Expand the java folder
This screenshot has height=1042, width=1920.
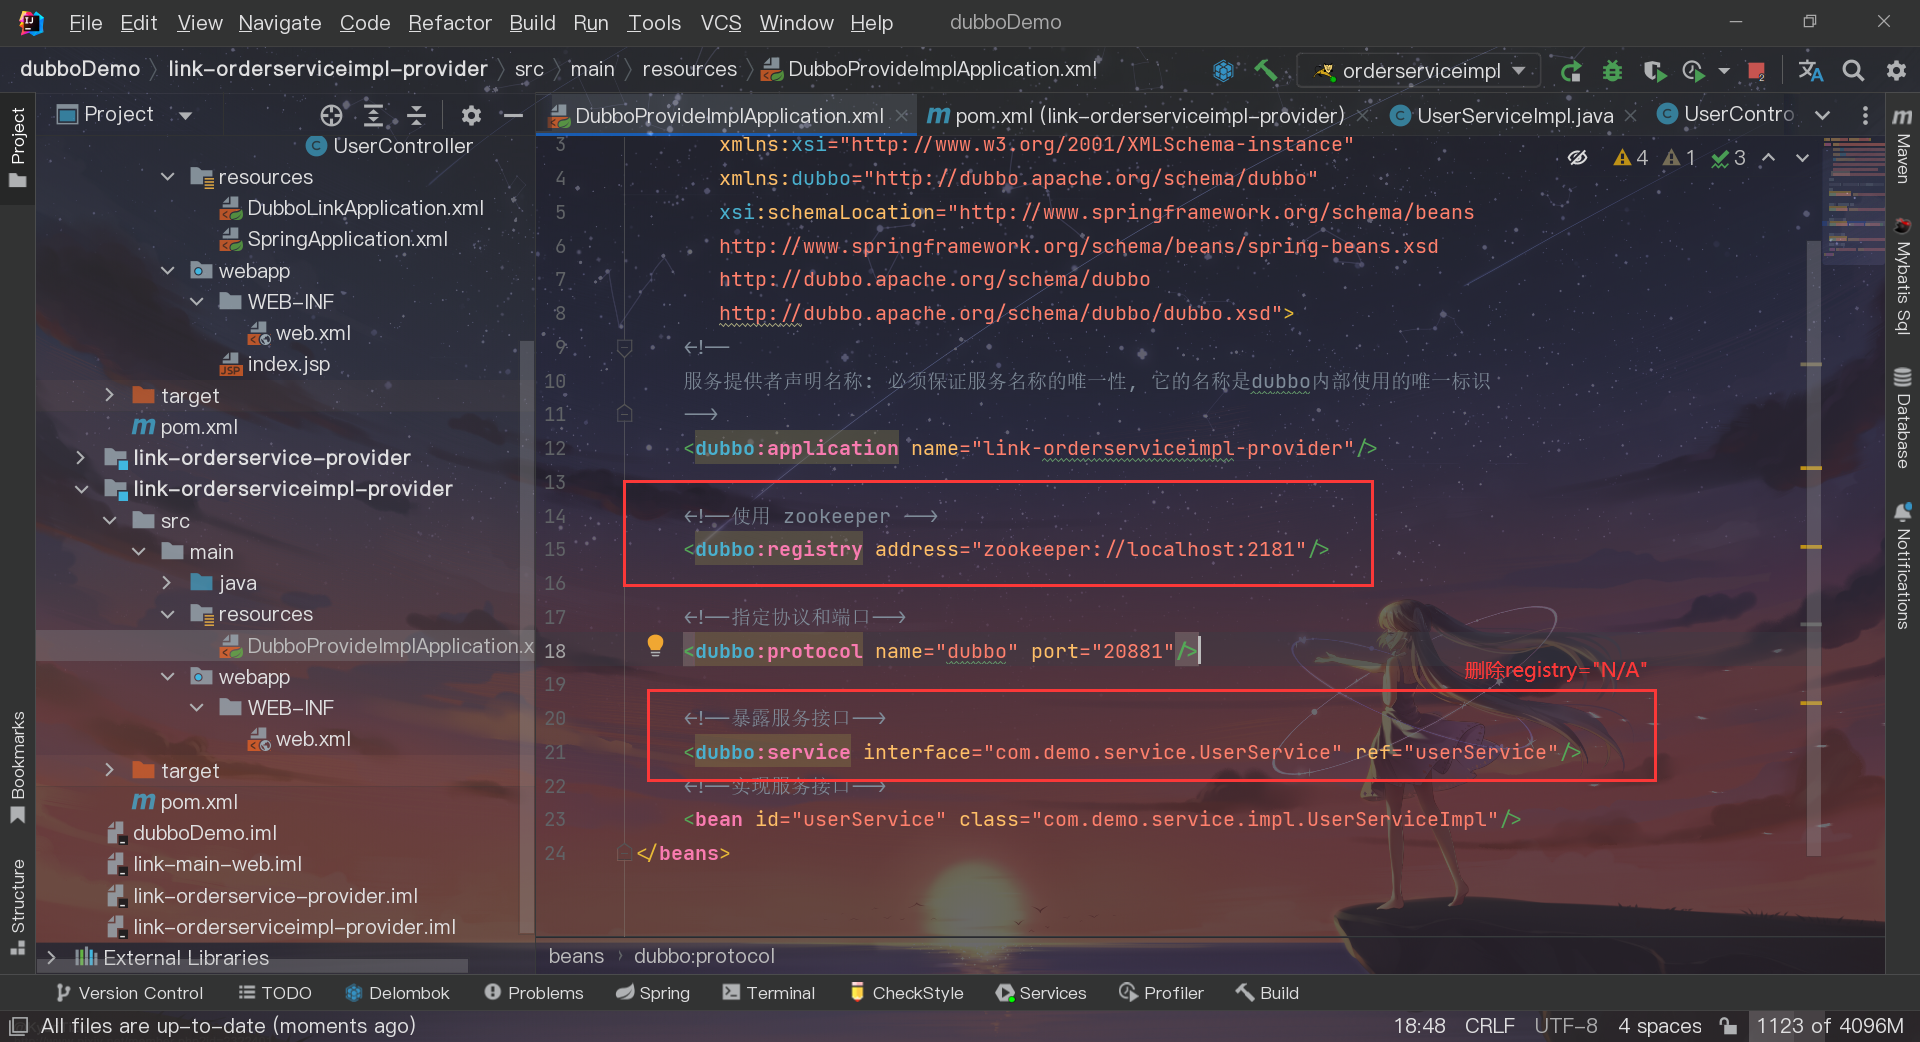(167, 583)
